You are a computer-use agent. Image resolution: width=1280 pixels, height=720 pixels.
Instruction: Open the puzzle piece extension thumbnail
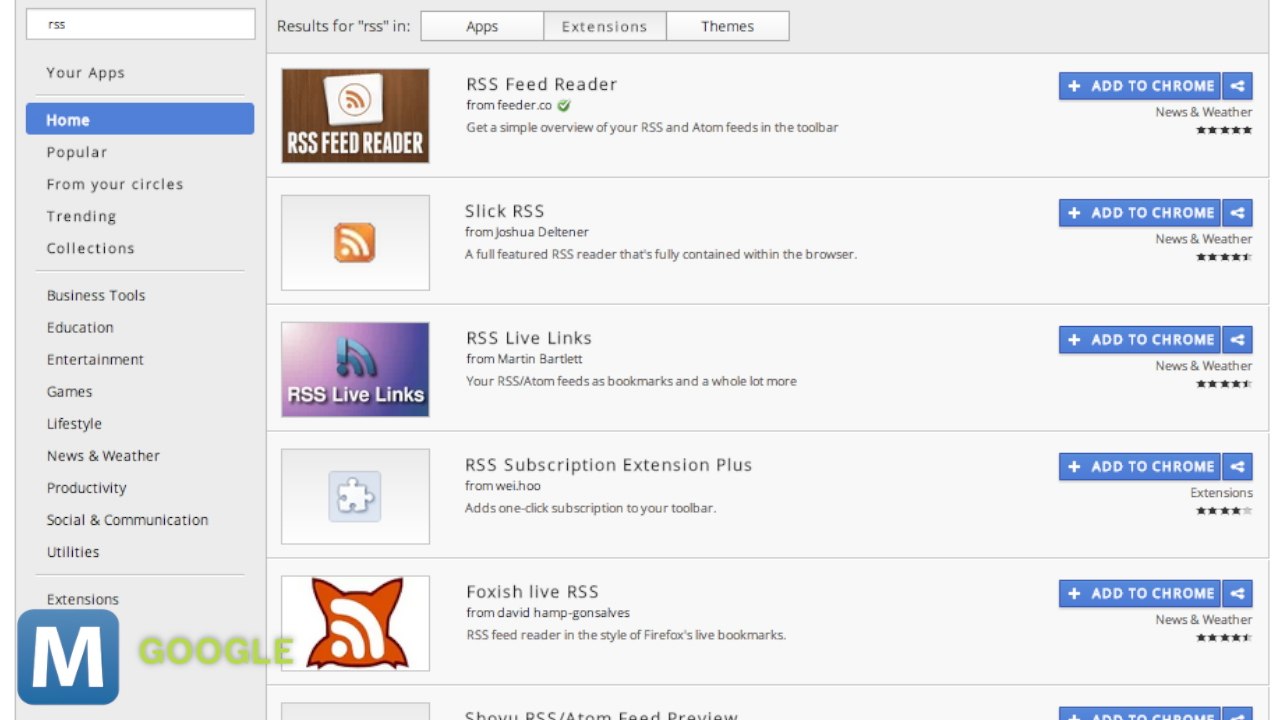tap(355, 497)
